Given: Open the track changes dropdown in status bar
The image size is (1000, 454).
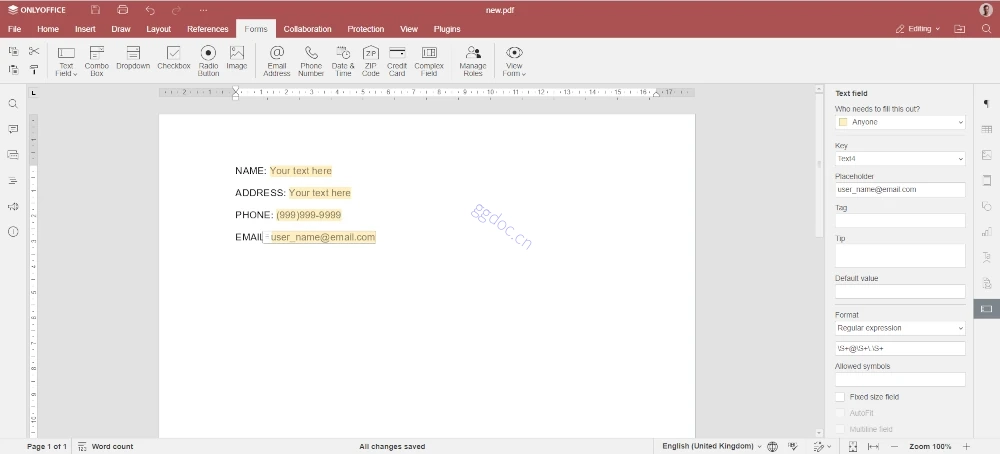Looking at the screenshot, I should pos(822,446).
